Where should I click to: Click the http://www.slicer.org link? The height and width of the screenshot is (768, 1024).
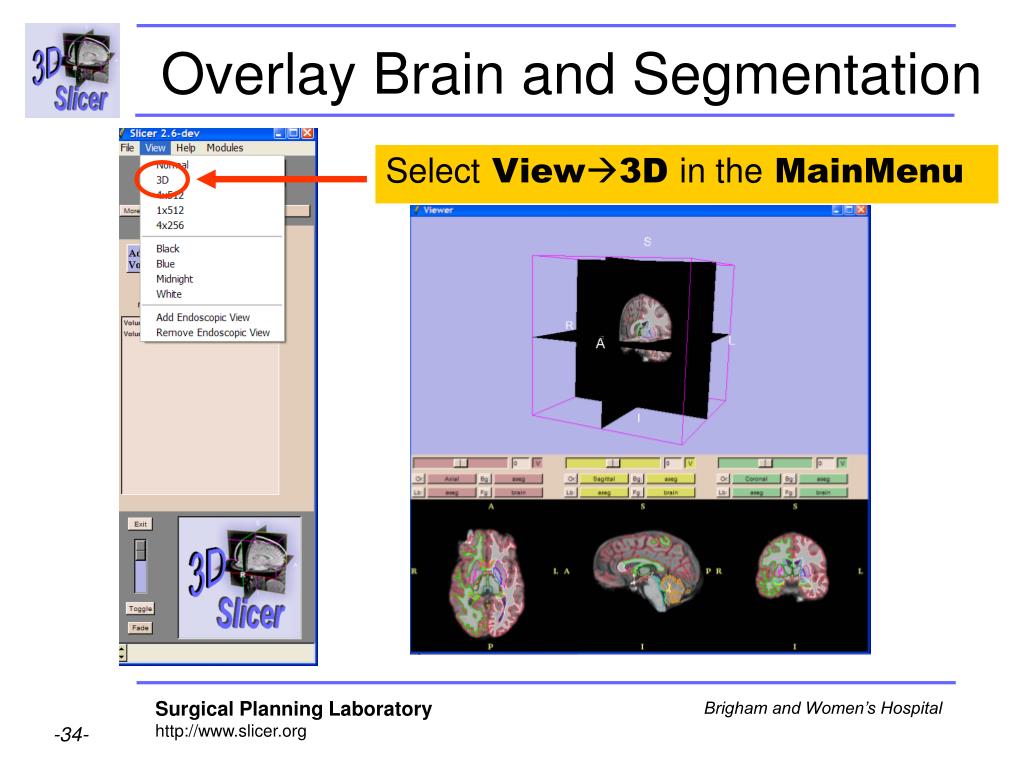231,731
